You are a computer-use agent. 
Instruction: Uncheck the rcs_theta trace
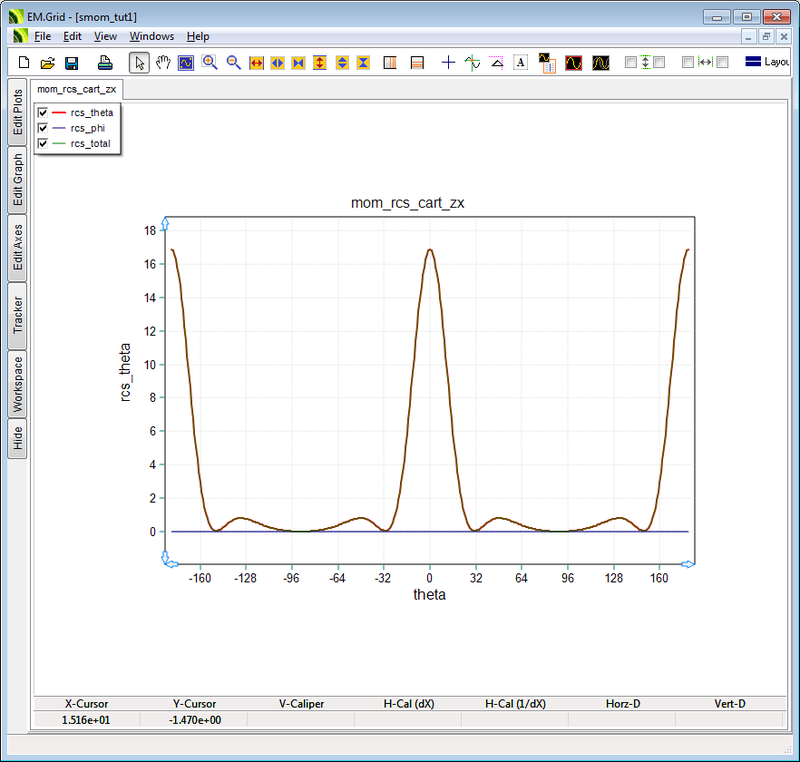(x=42, y=112)
